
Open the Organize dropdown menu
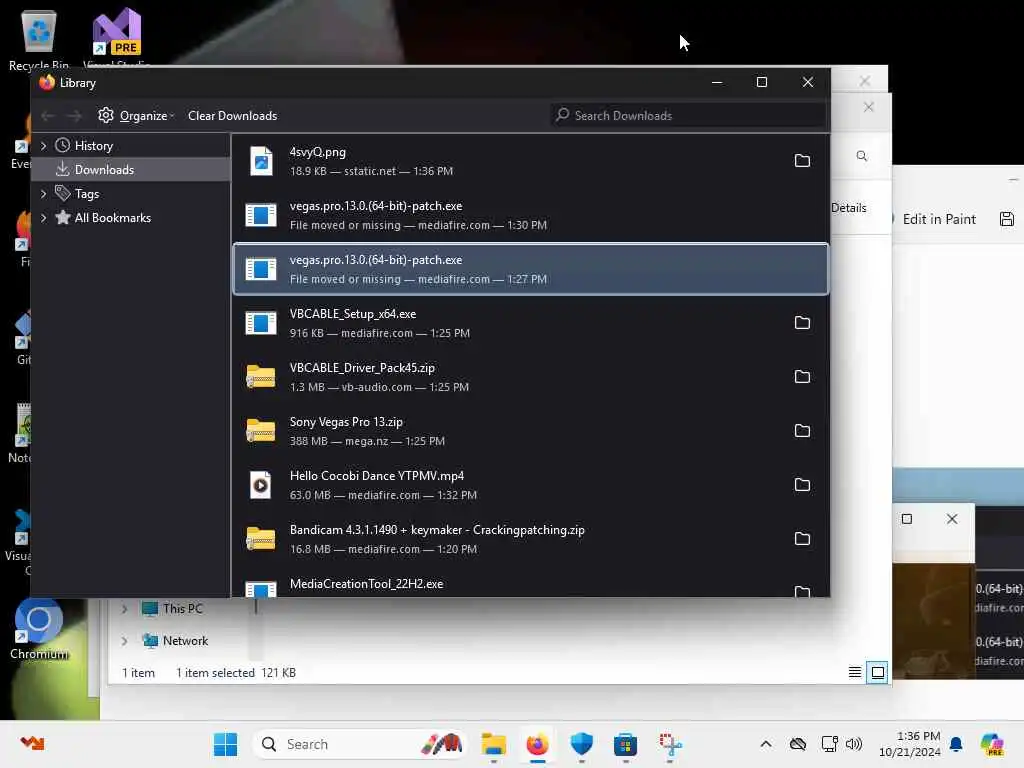tap(137, 116)
